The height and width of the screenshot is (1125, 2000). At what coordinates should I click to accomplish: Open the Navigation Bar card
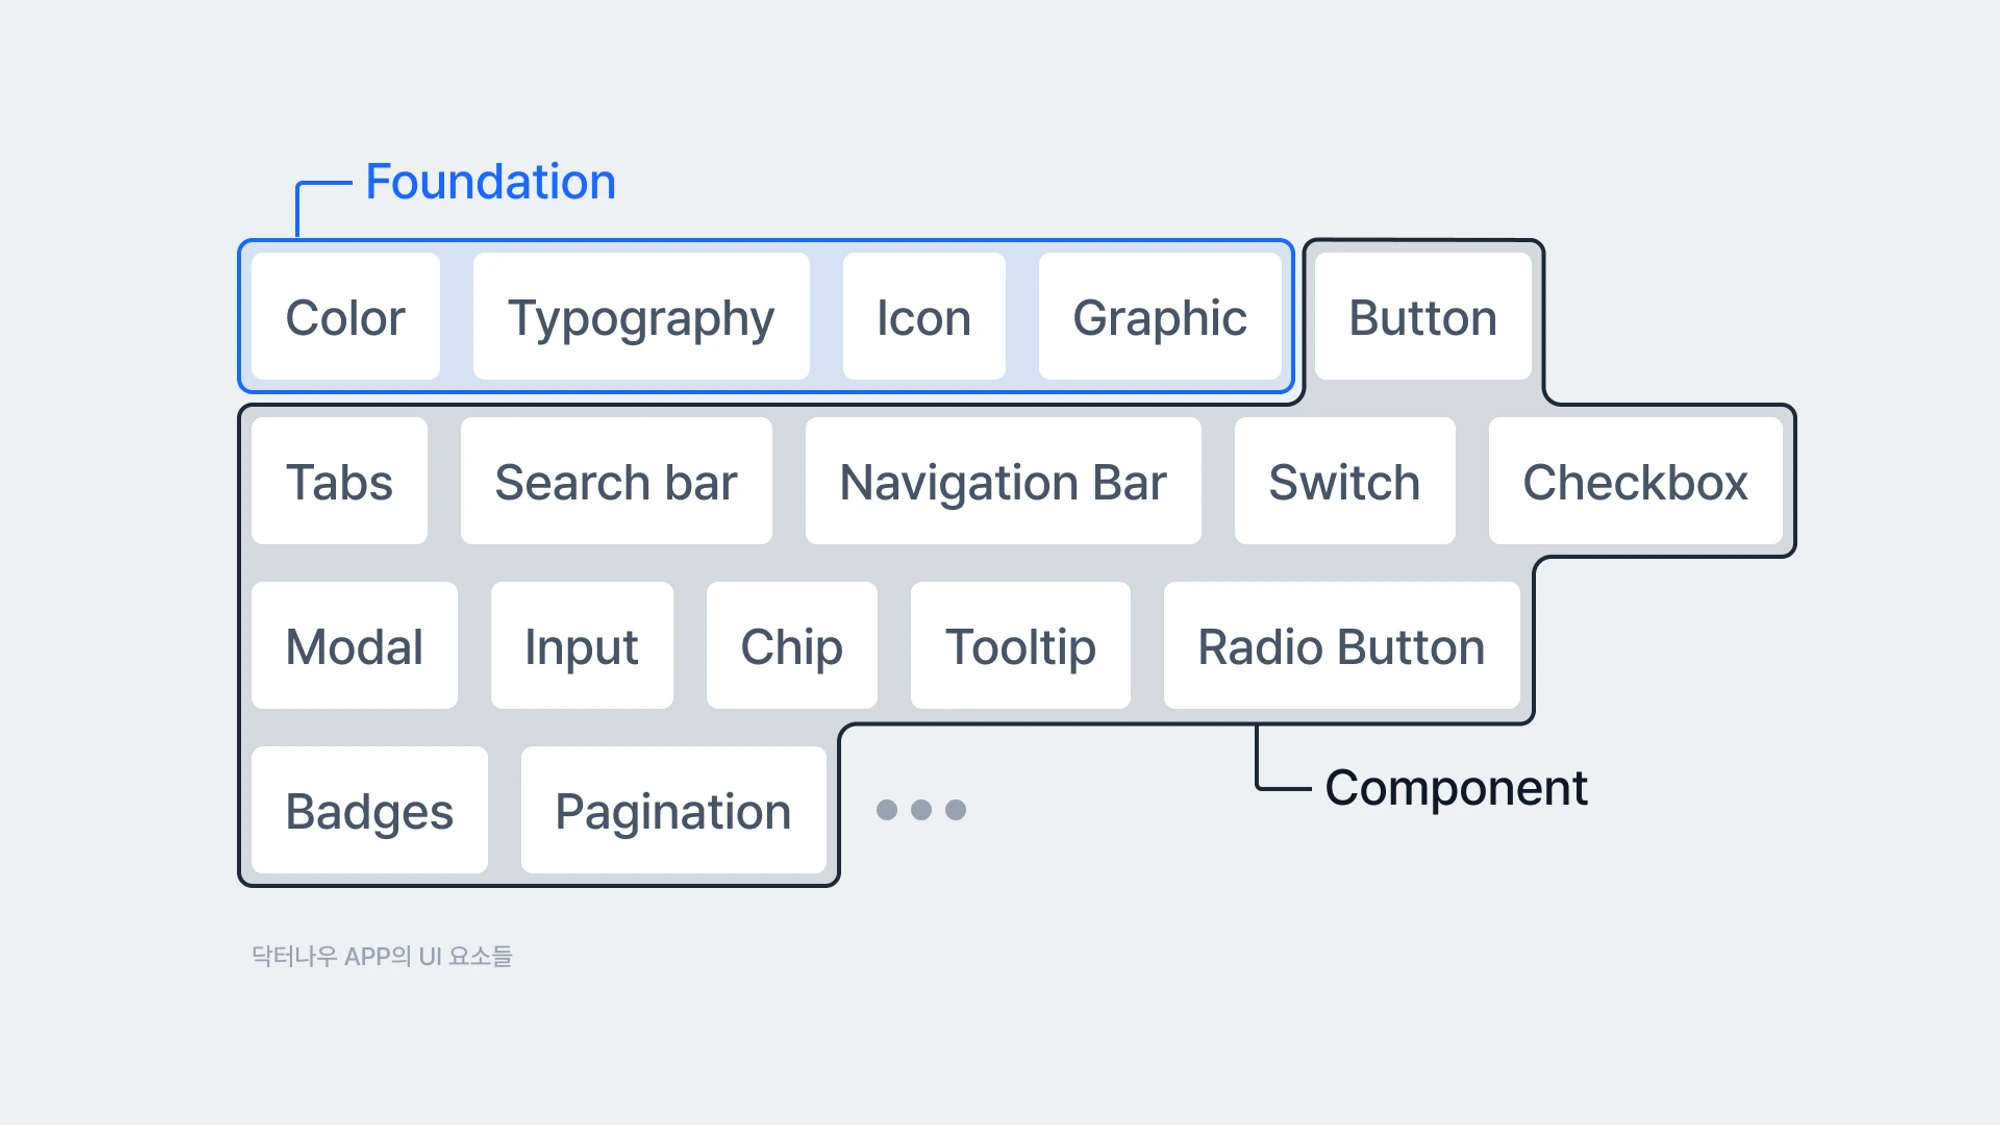coord(1003,481)
